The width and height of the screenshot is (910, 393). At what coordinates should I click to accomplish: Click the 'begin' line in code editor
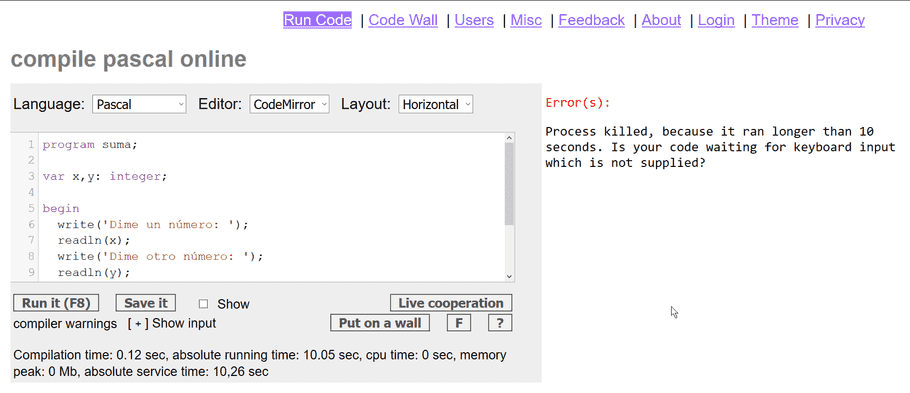pyautogui.click(x=61, y=208)
